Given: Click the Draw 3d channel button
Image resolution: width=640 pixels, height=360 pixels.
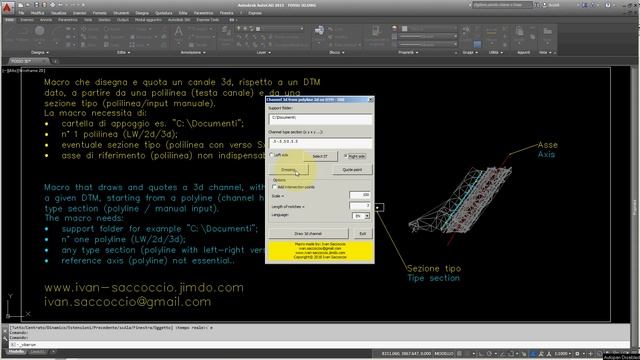Looking at the screenshot, I should (308, 233).
